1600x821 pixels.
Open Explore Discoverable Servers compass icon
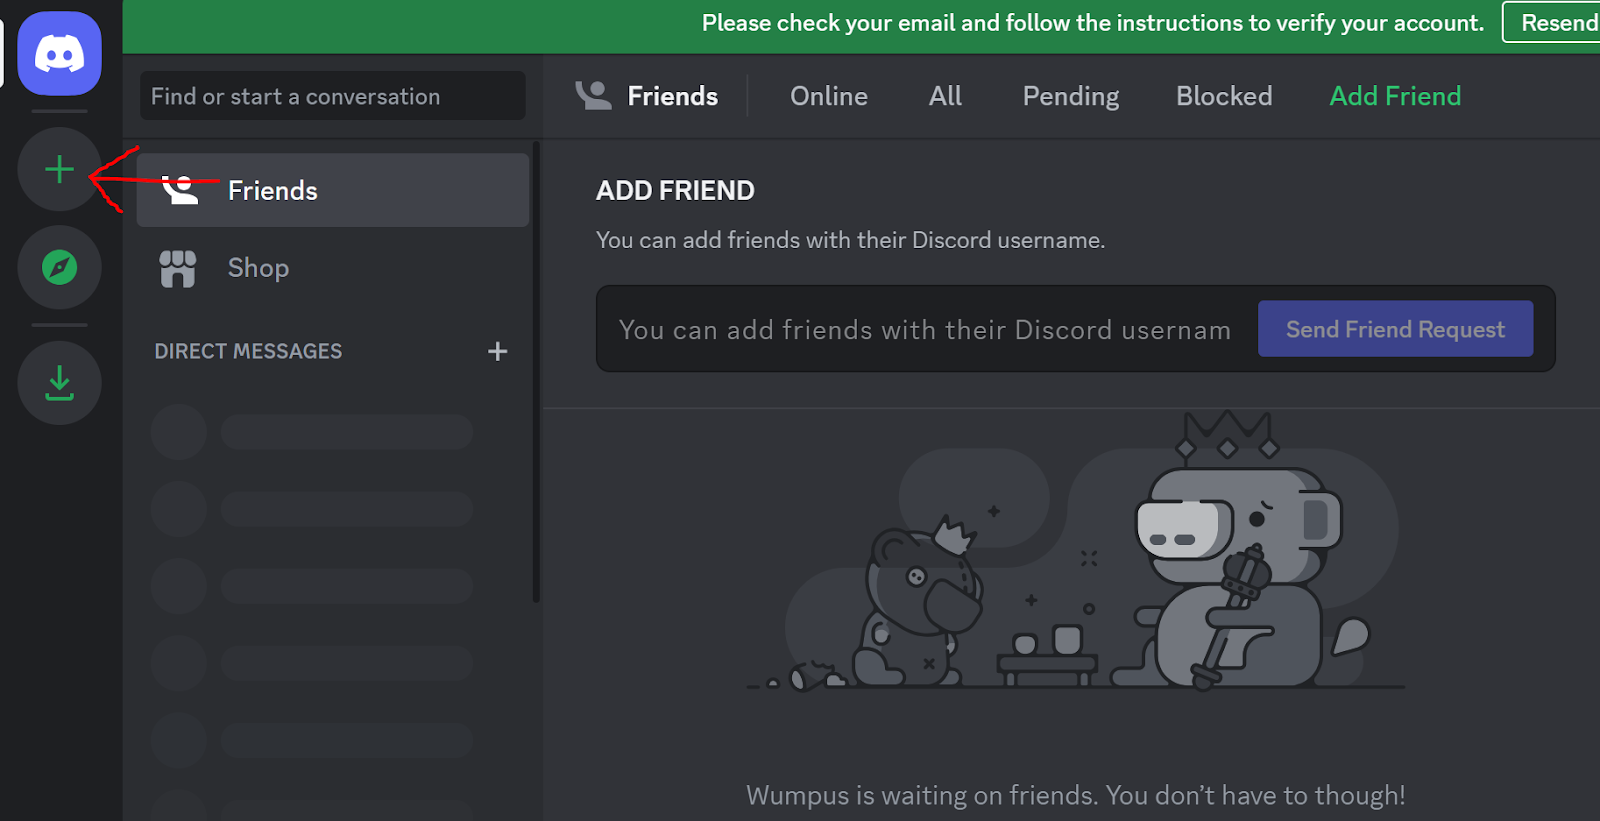point(59,267)
